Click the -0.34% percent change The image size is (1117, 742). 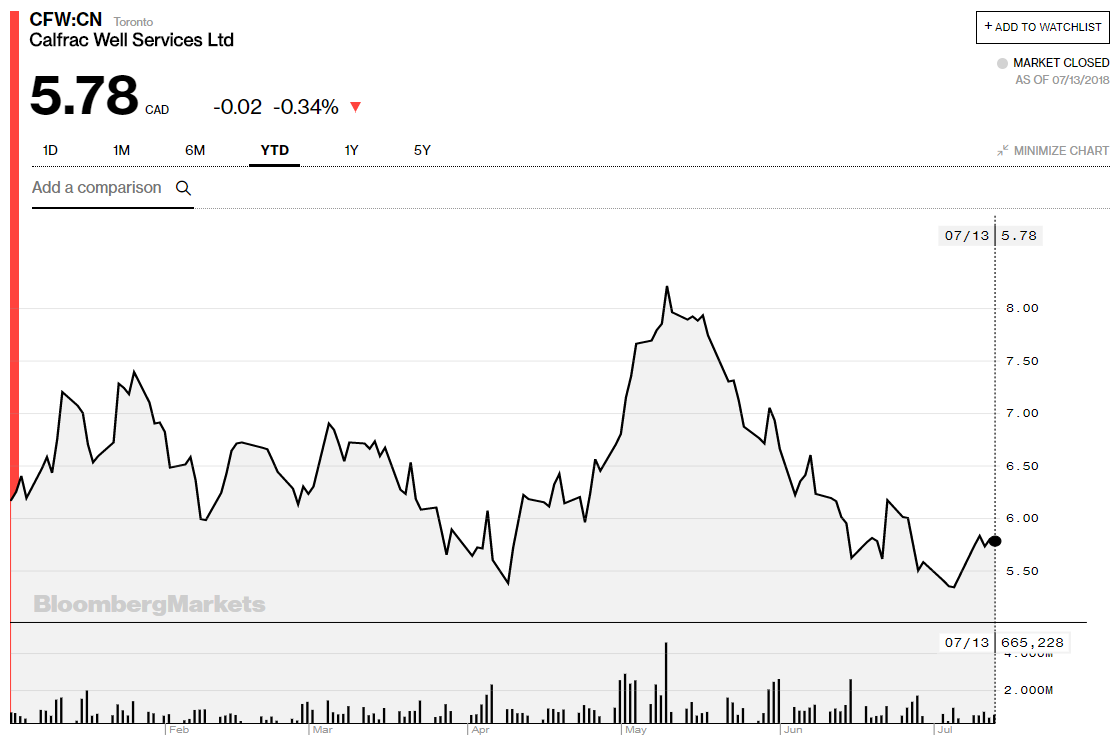point(306,107)
